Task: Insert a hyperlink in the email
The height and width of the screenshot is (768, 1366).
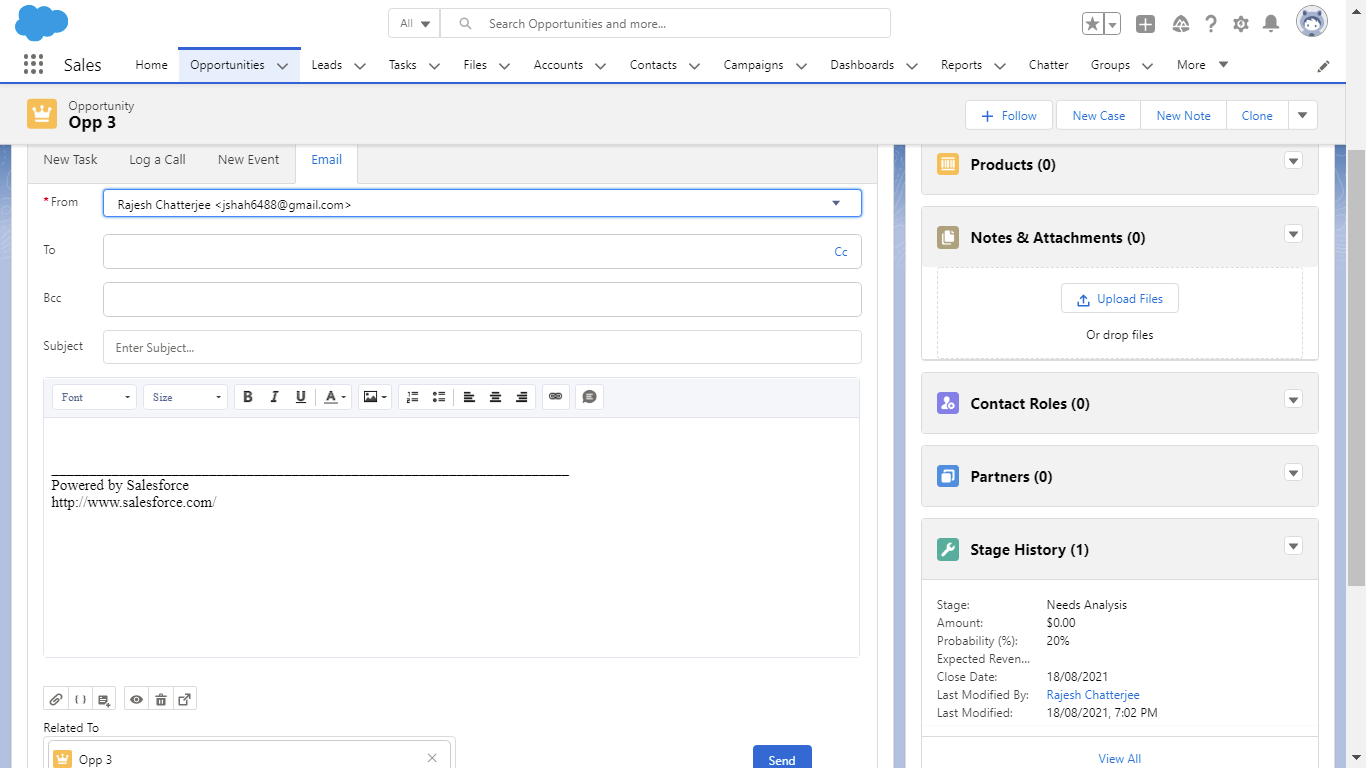Action: tap(556, 397)
